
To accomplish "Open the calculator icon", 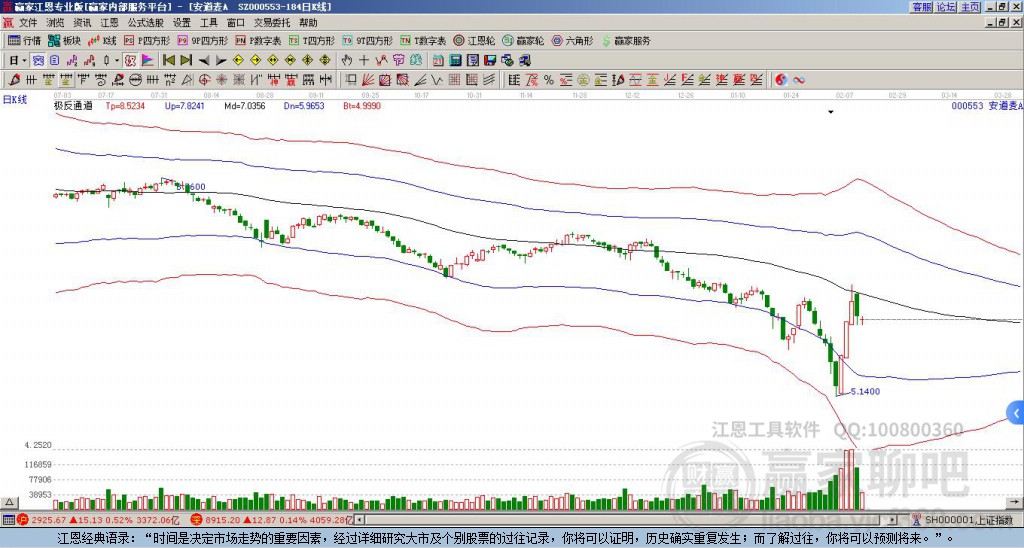I will [455, 60].
